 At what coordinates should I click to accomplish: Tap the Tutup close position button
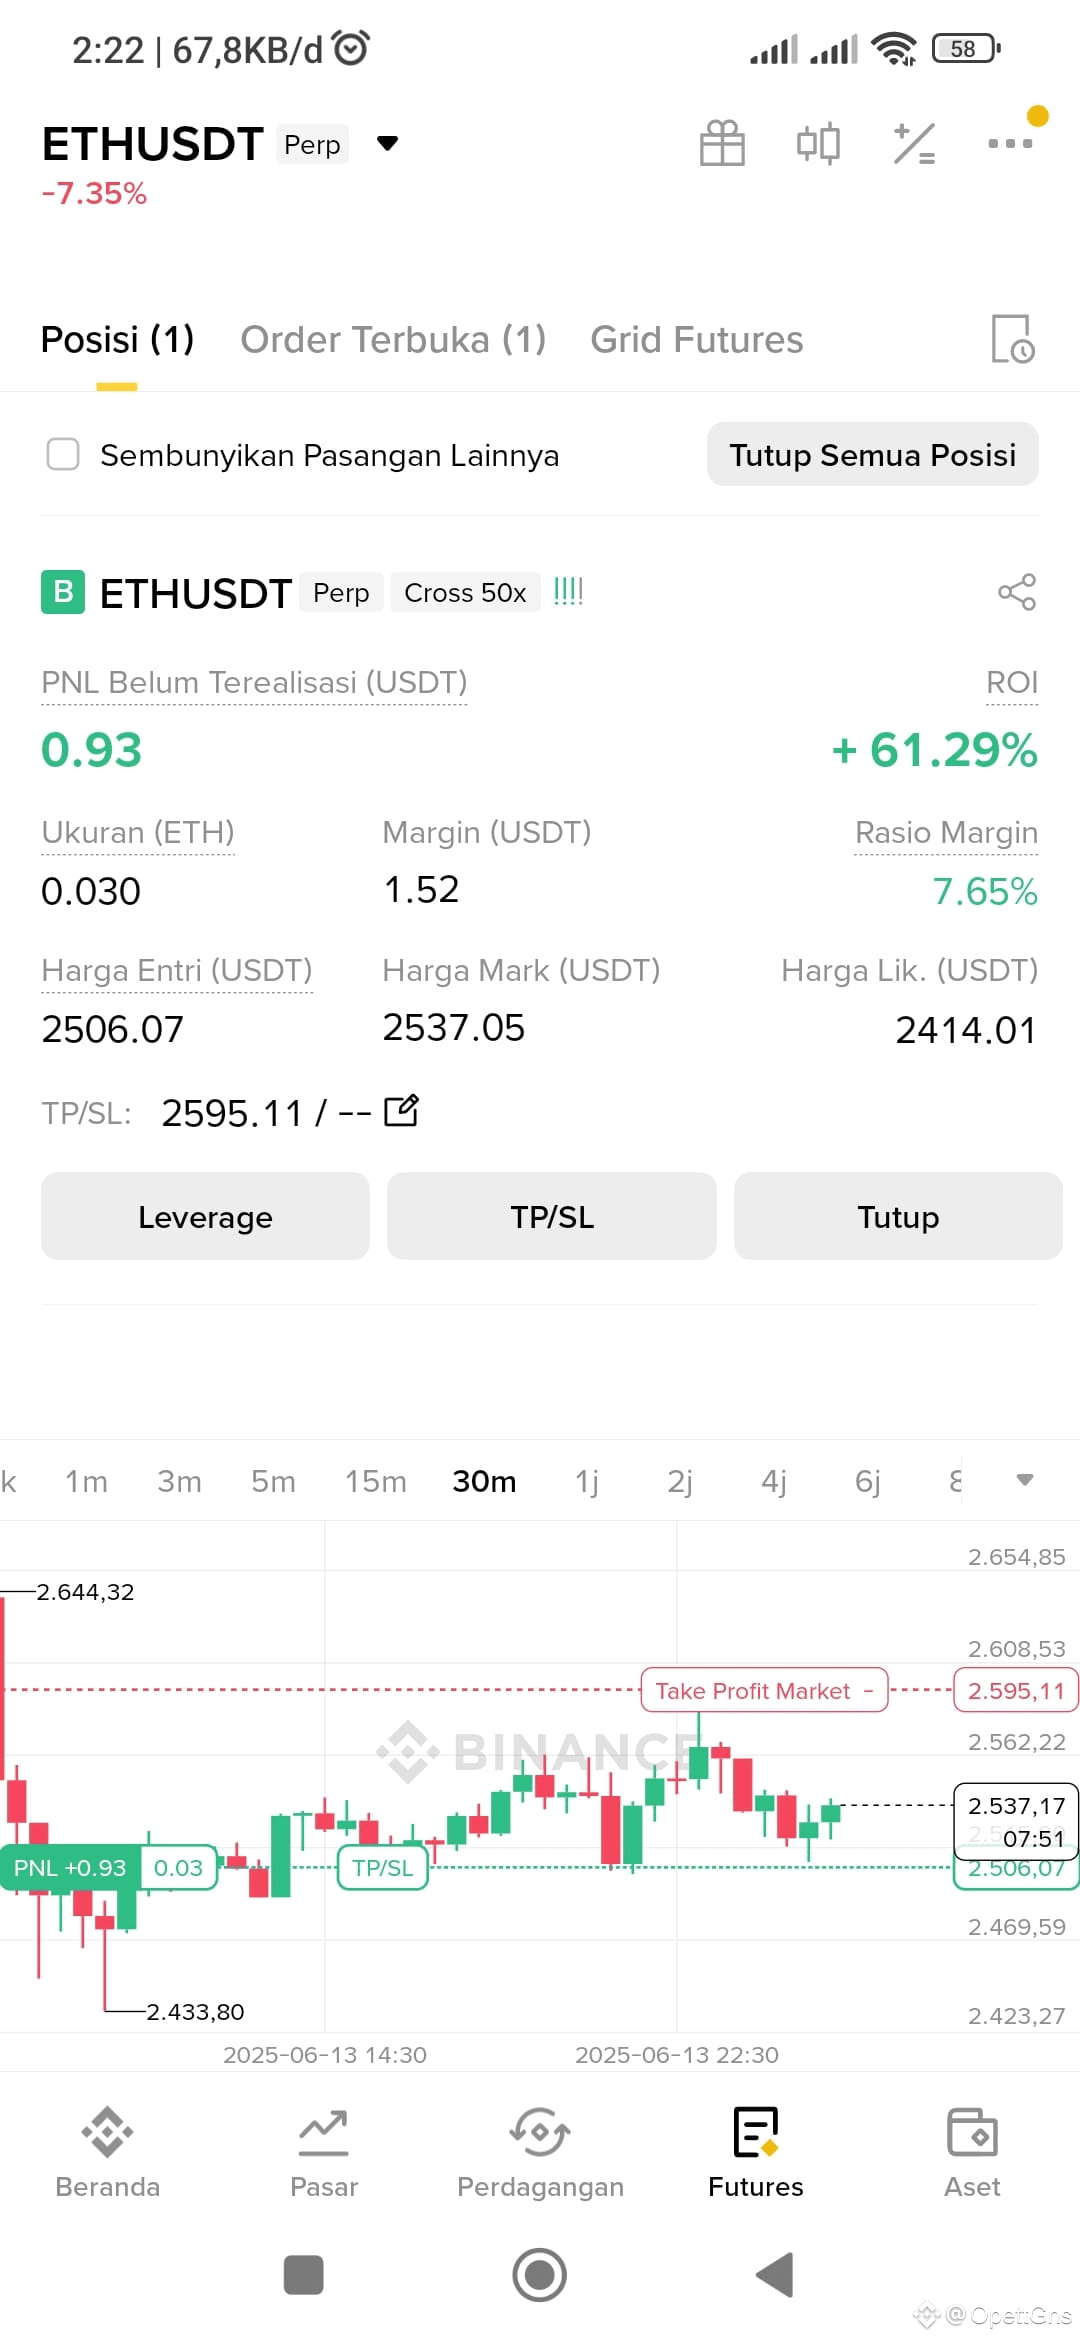pyautogui.click(x=898, y=1216)
